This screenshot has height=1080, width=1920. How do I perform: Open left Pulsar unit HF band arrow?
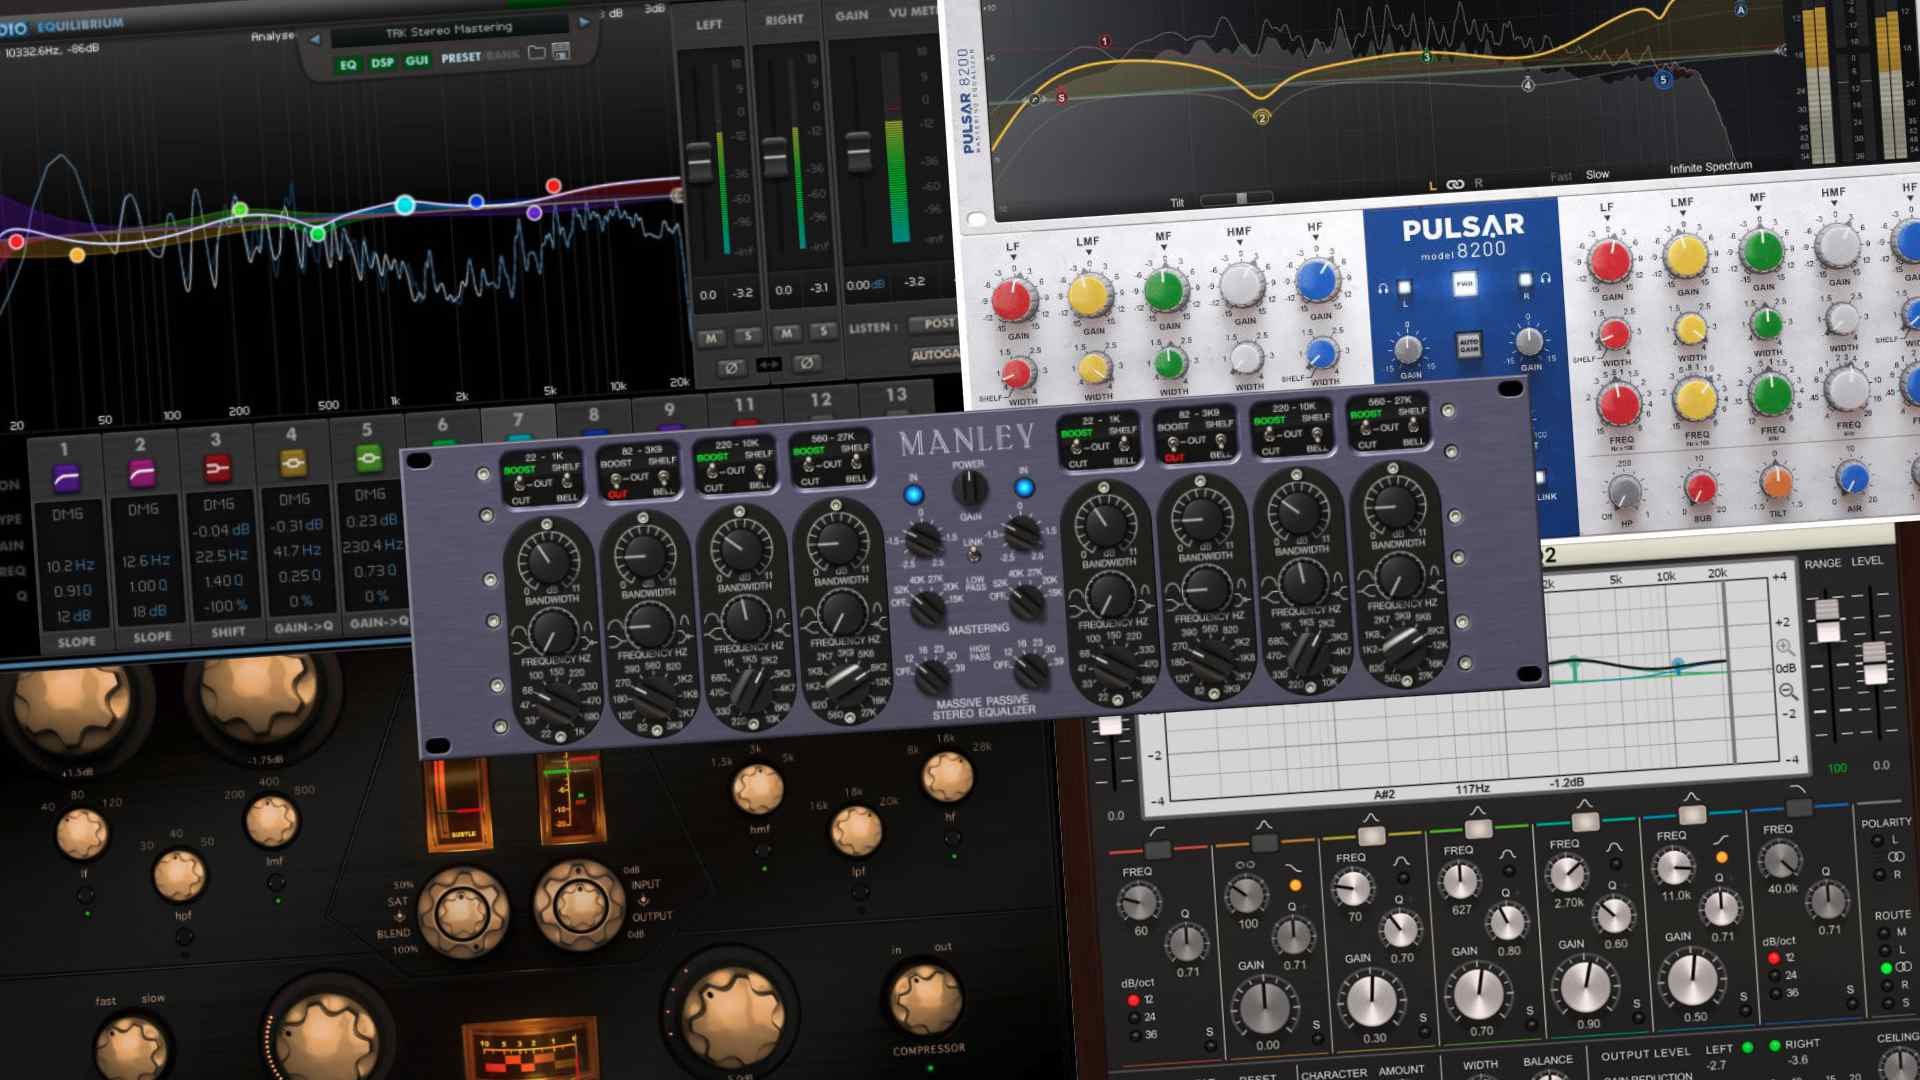(x=1315, y=239)
